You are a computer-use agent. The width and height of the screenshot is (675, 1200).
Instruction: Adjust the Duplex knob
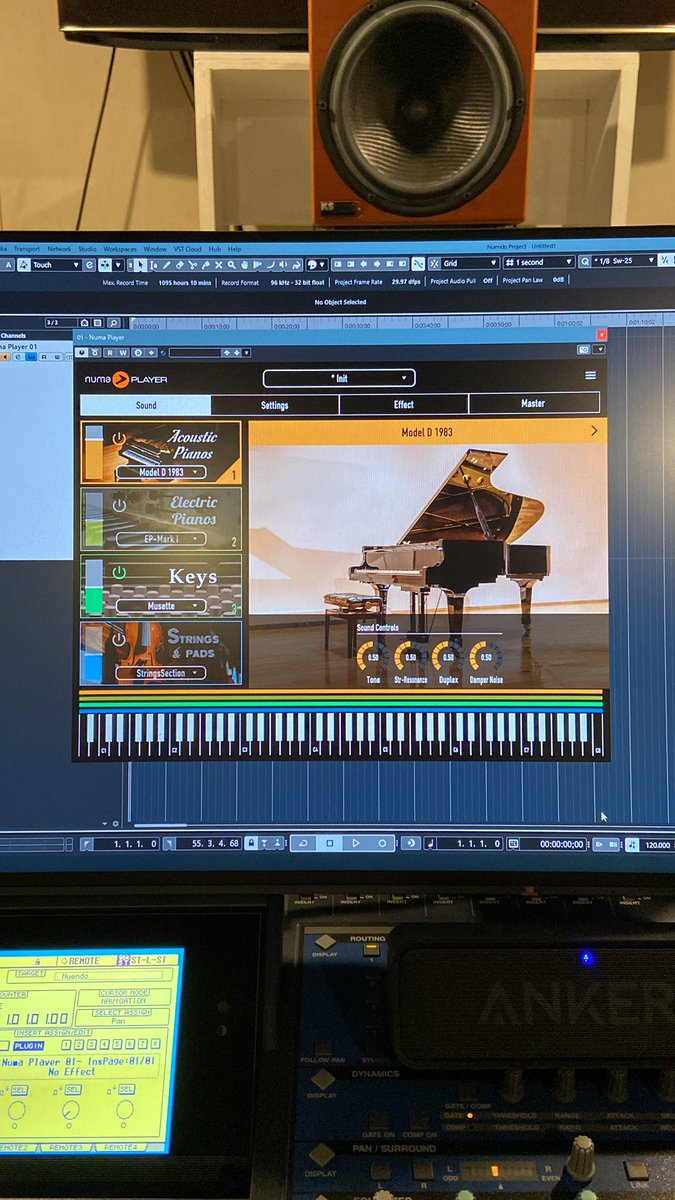pyautogui.click(x=448, y=657)
